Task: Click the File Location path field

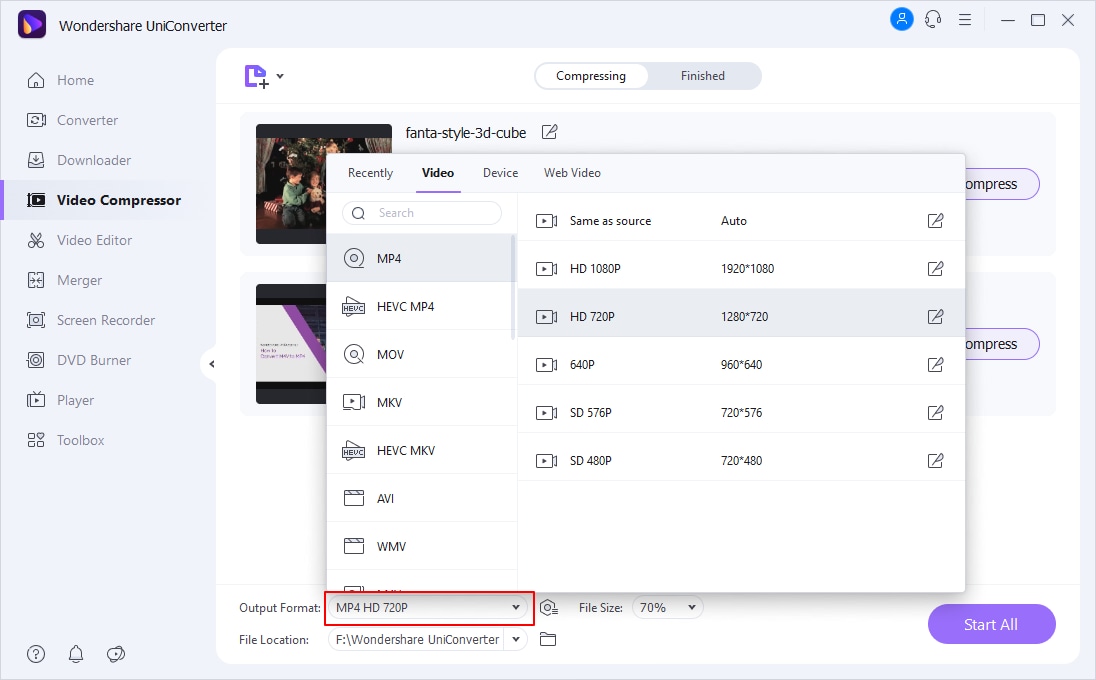Action: [x=417, y=639]
